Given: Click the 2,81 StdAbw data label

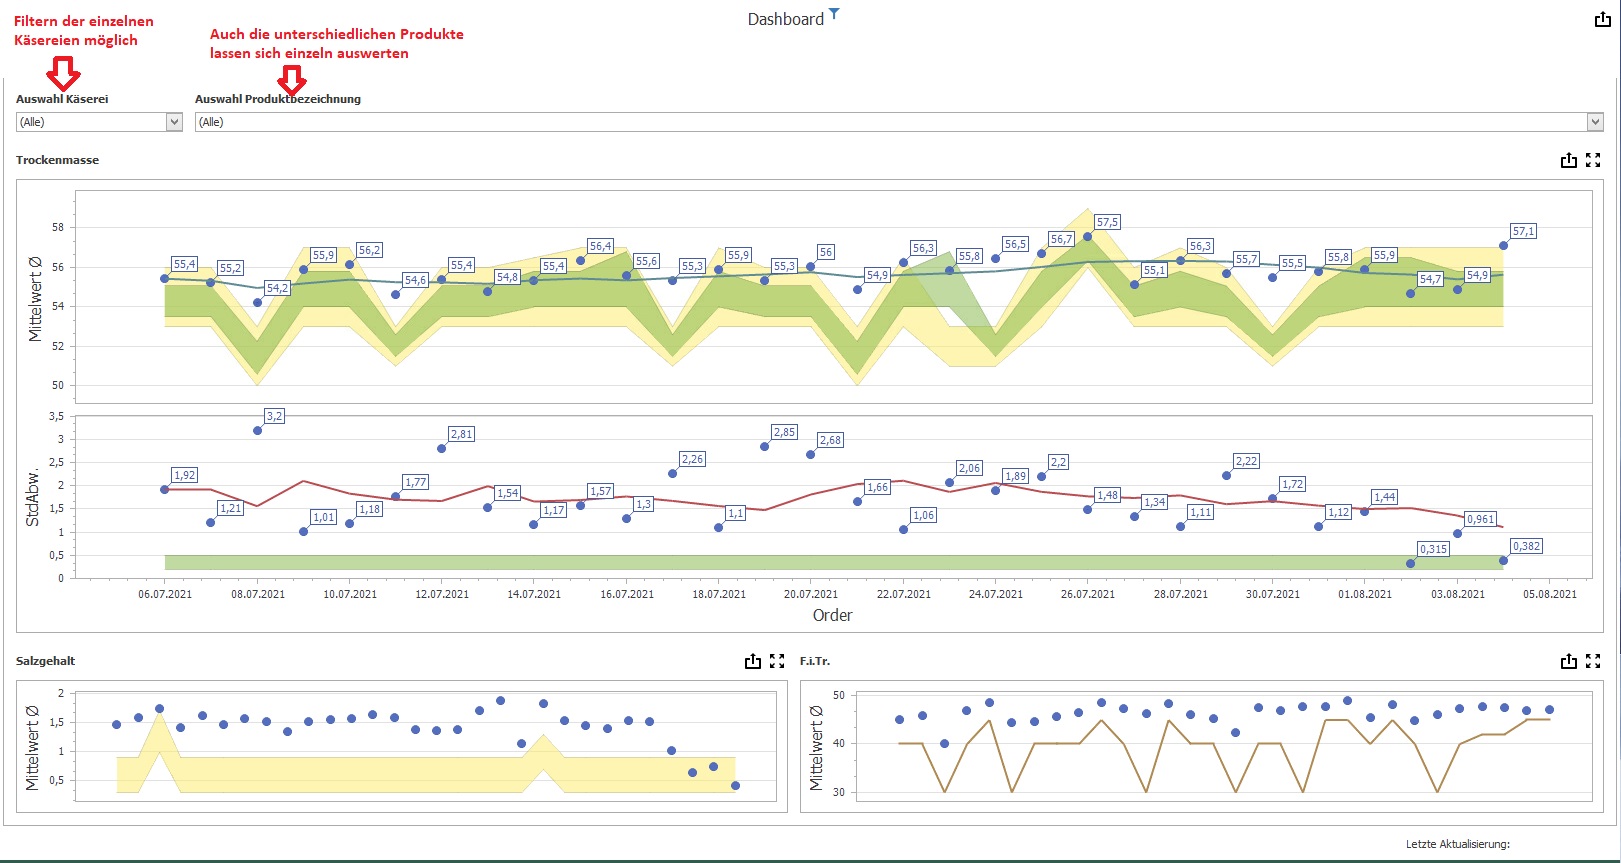Looking at the screenshot, I should tap(461, 434).
